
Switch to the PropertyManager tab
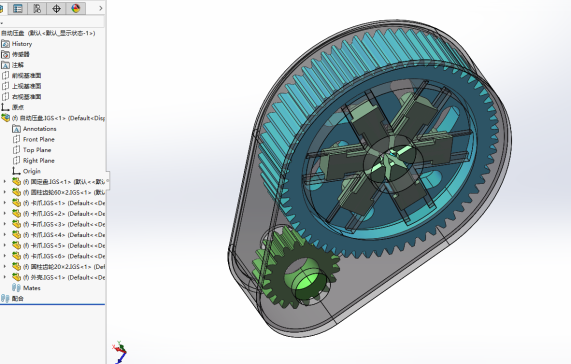17,8
